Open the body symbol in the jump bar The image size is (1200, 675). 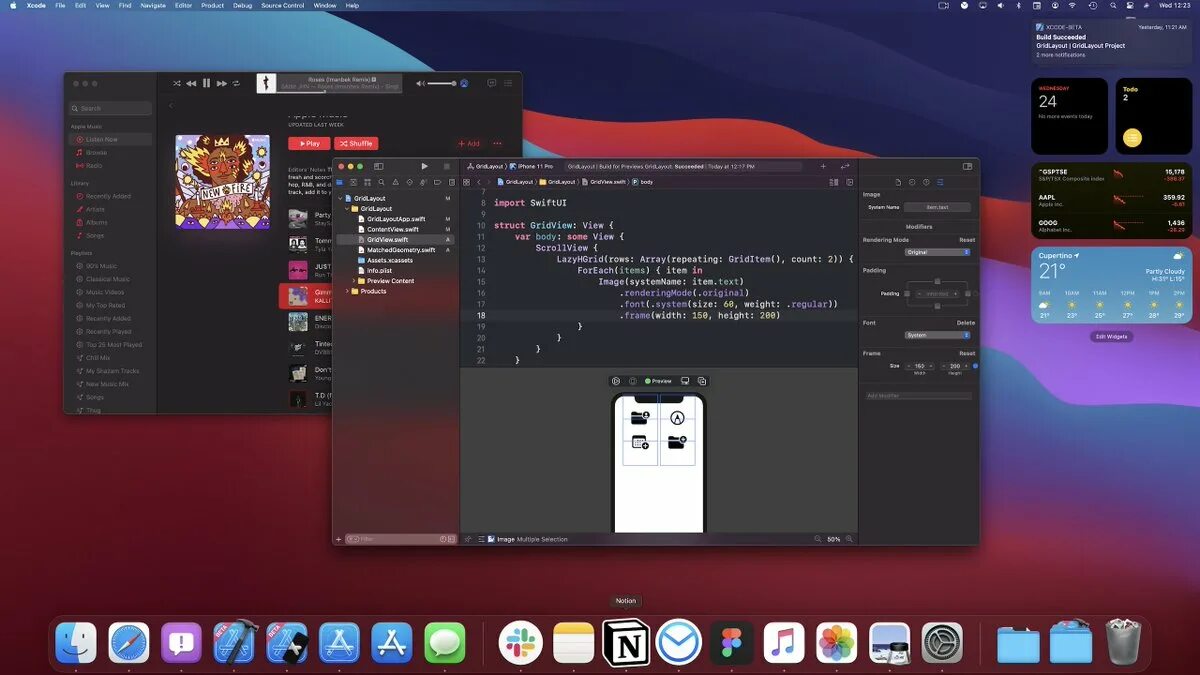click(641, 182)
